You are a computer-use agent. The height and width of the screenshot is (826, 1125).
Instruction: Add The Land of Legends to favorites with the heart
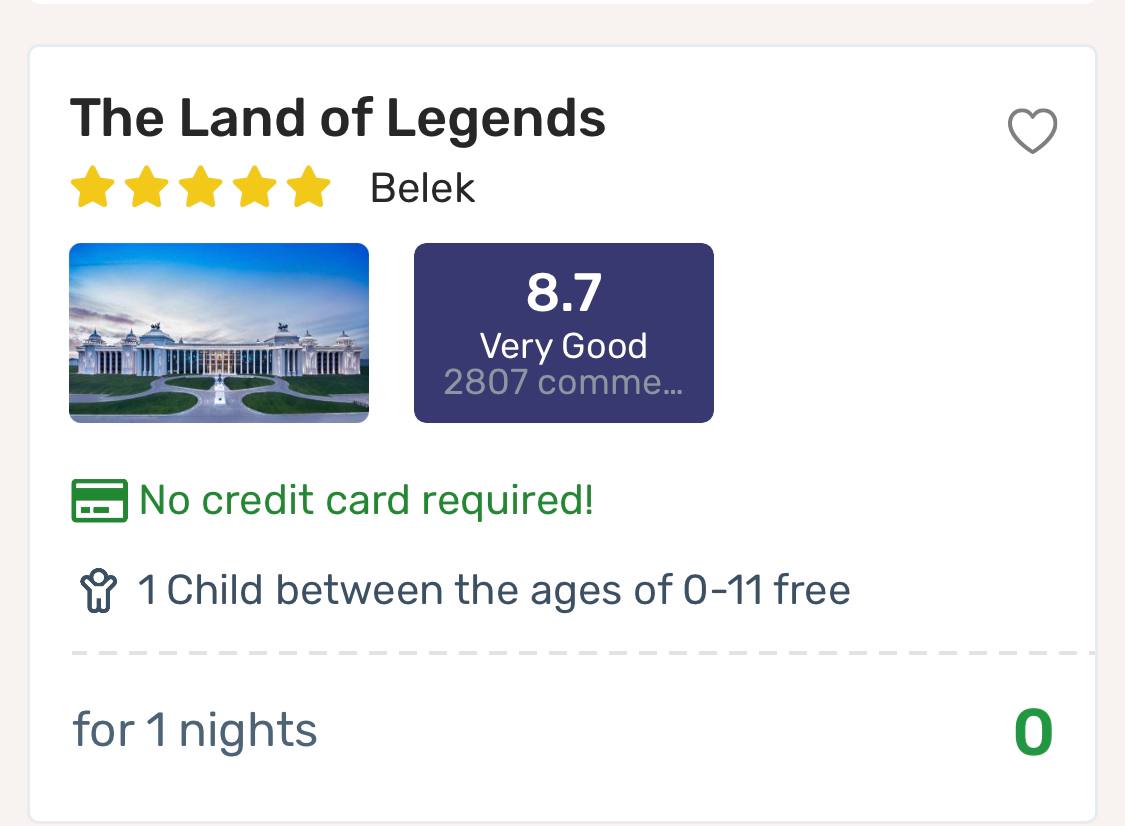pos(1032,131)
